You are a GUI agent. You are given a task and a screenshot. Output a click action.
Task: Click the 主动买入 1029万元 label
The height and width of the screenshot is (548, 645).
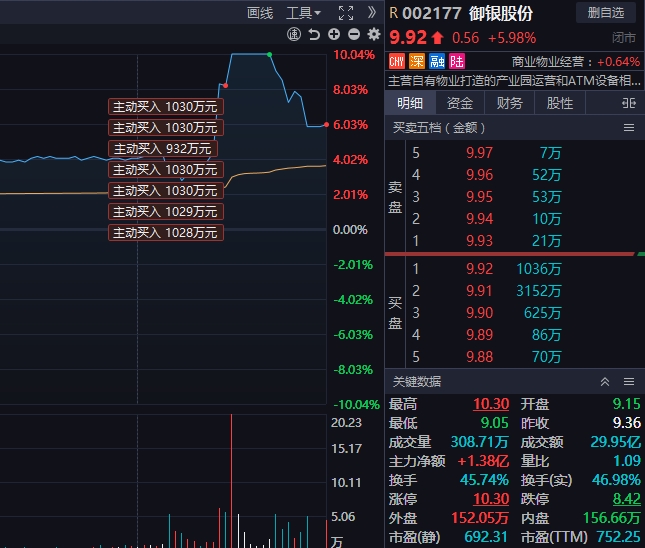[166, 211]
